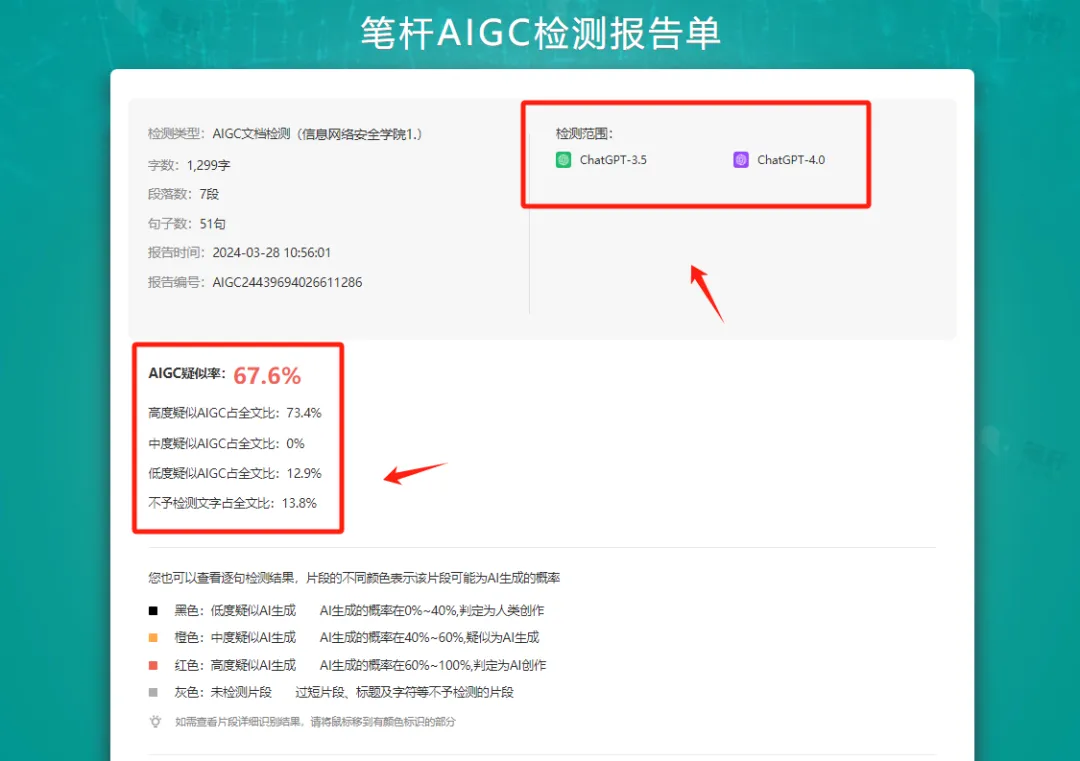Image resolution: width=1080 pixels, height=761 pixels.
Task: Click the lightbulb tip icon
Action: [x=156, y=721]
